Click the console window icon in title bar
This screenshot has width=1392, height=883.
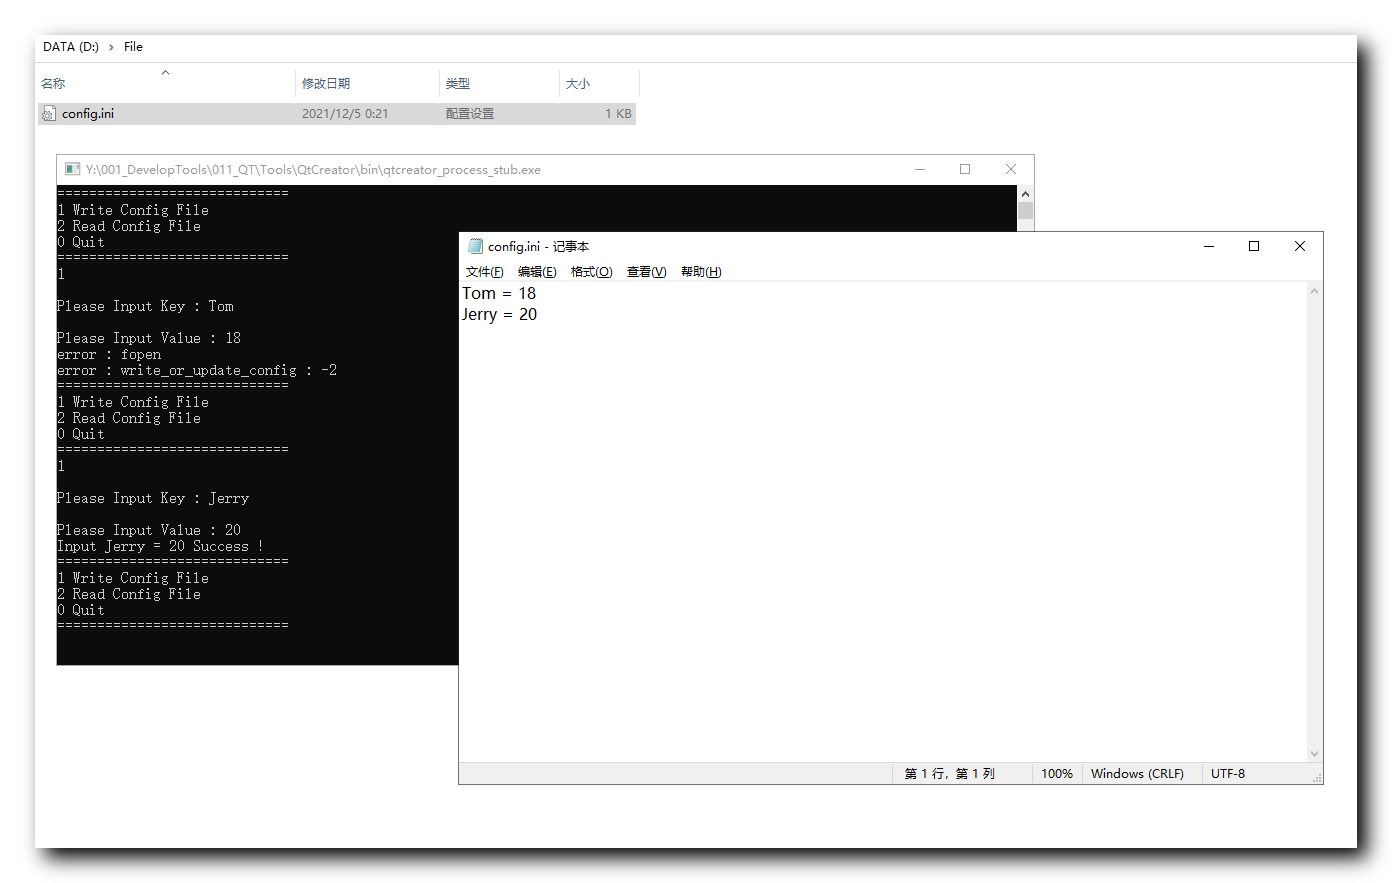pos(72,169)
